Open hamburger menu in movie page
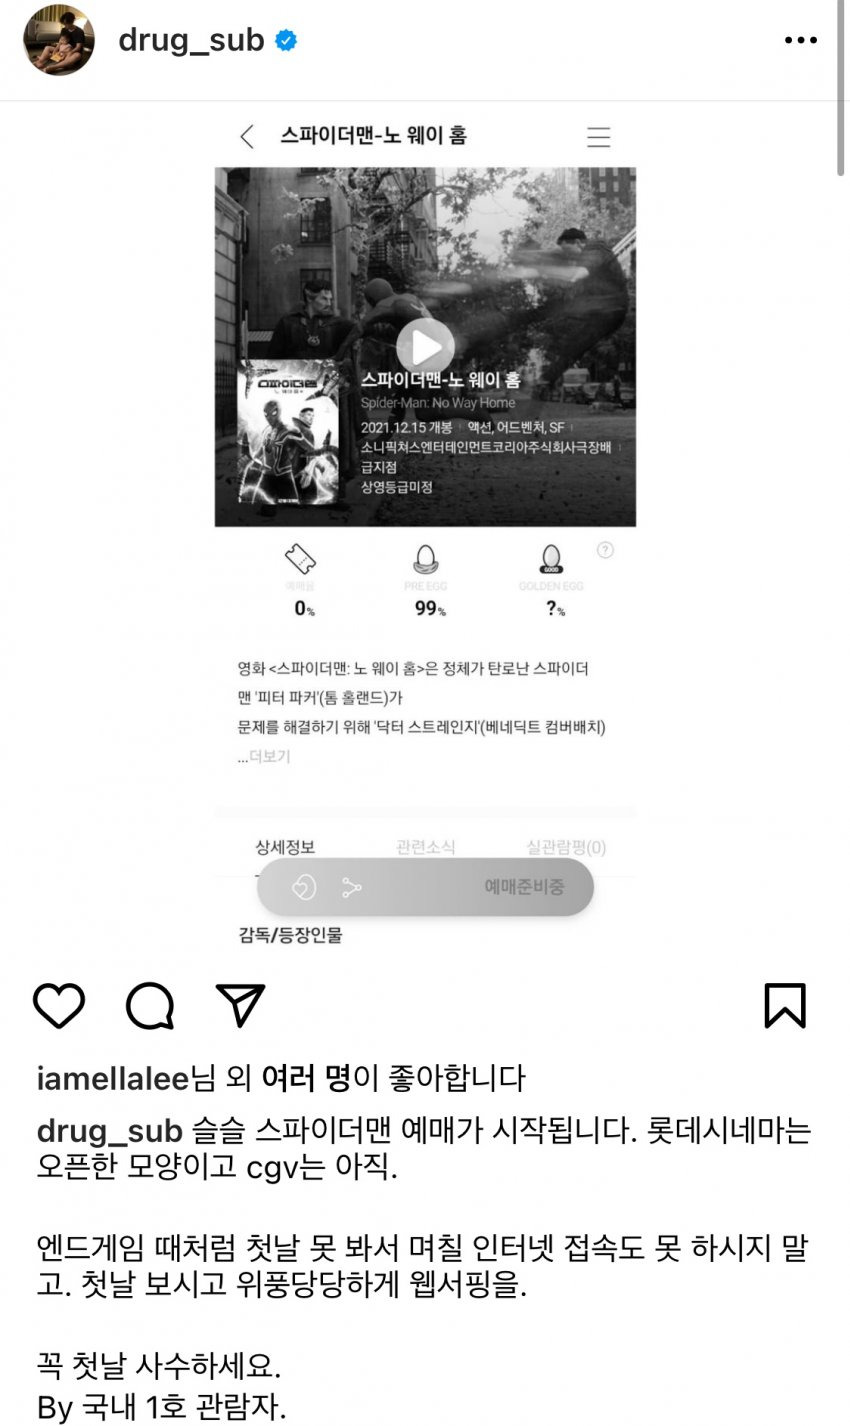This screenshot has width=850, height=1426. (598, 137)
